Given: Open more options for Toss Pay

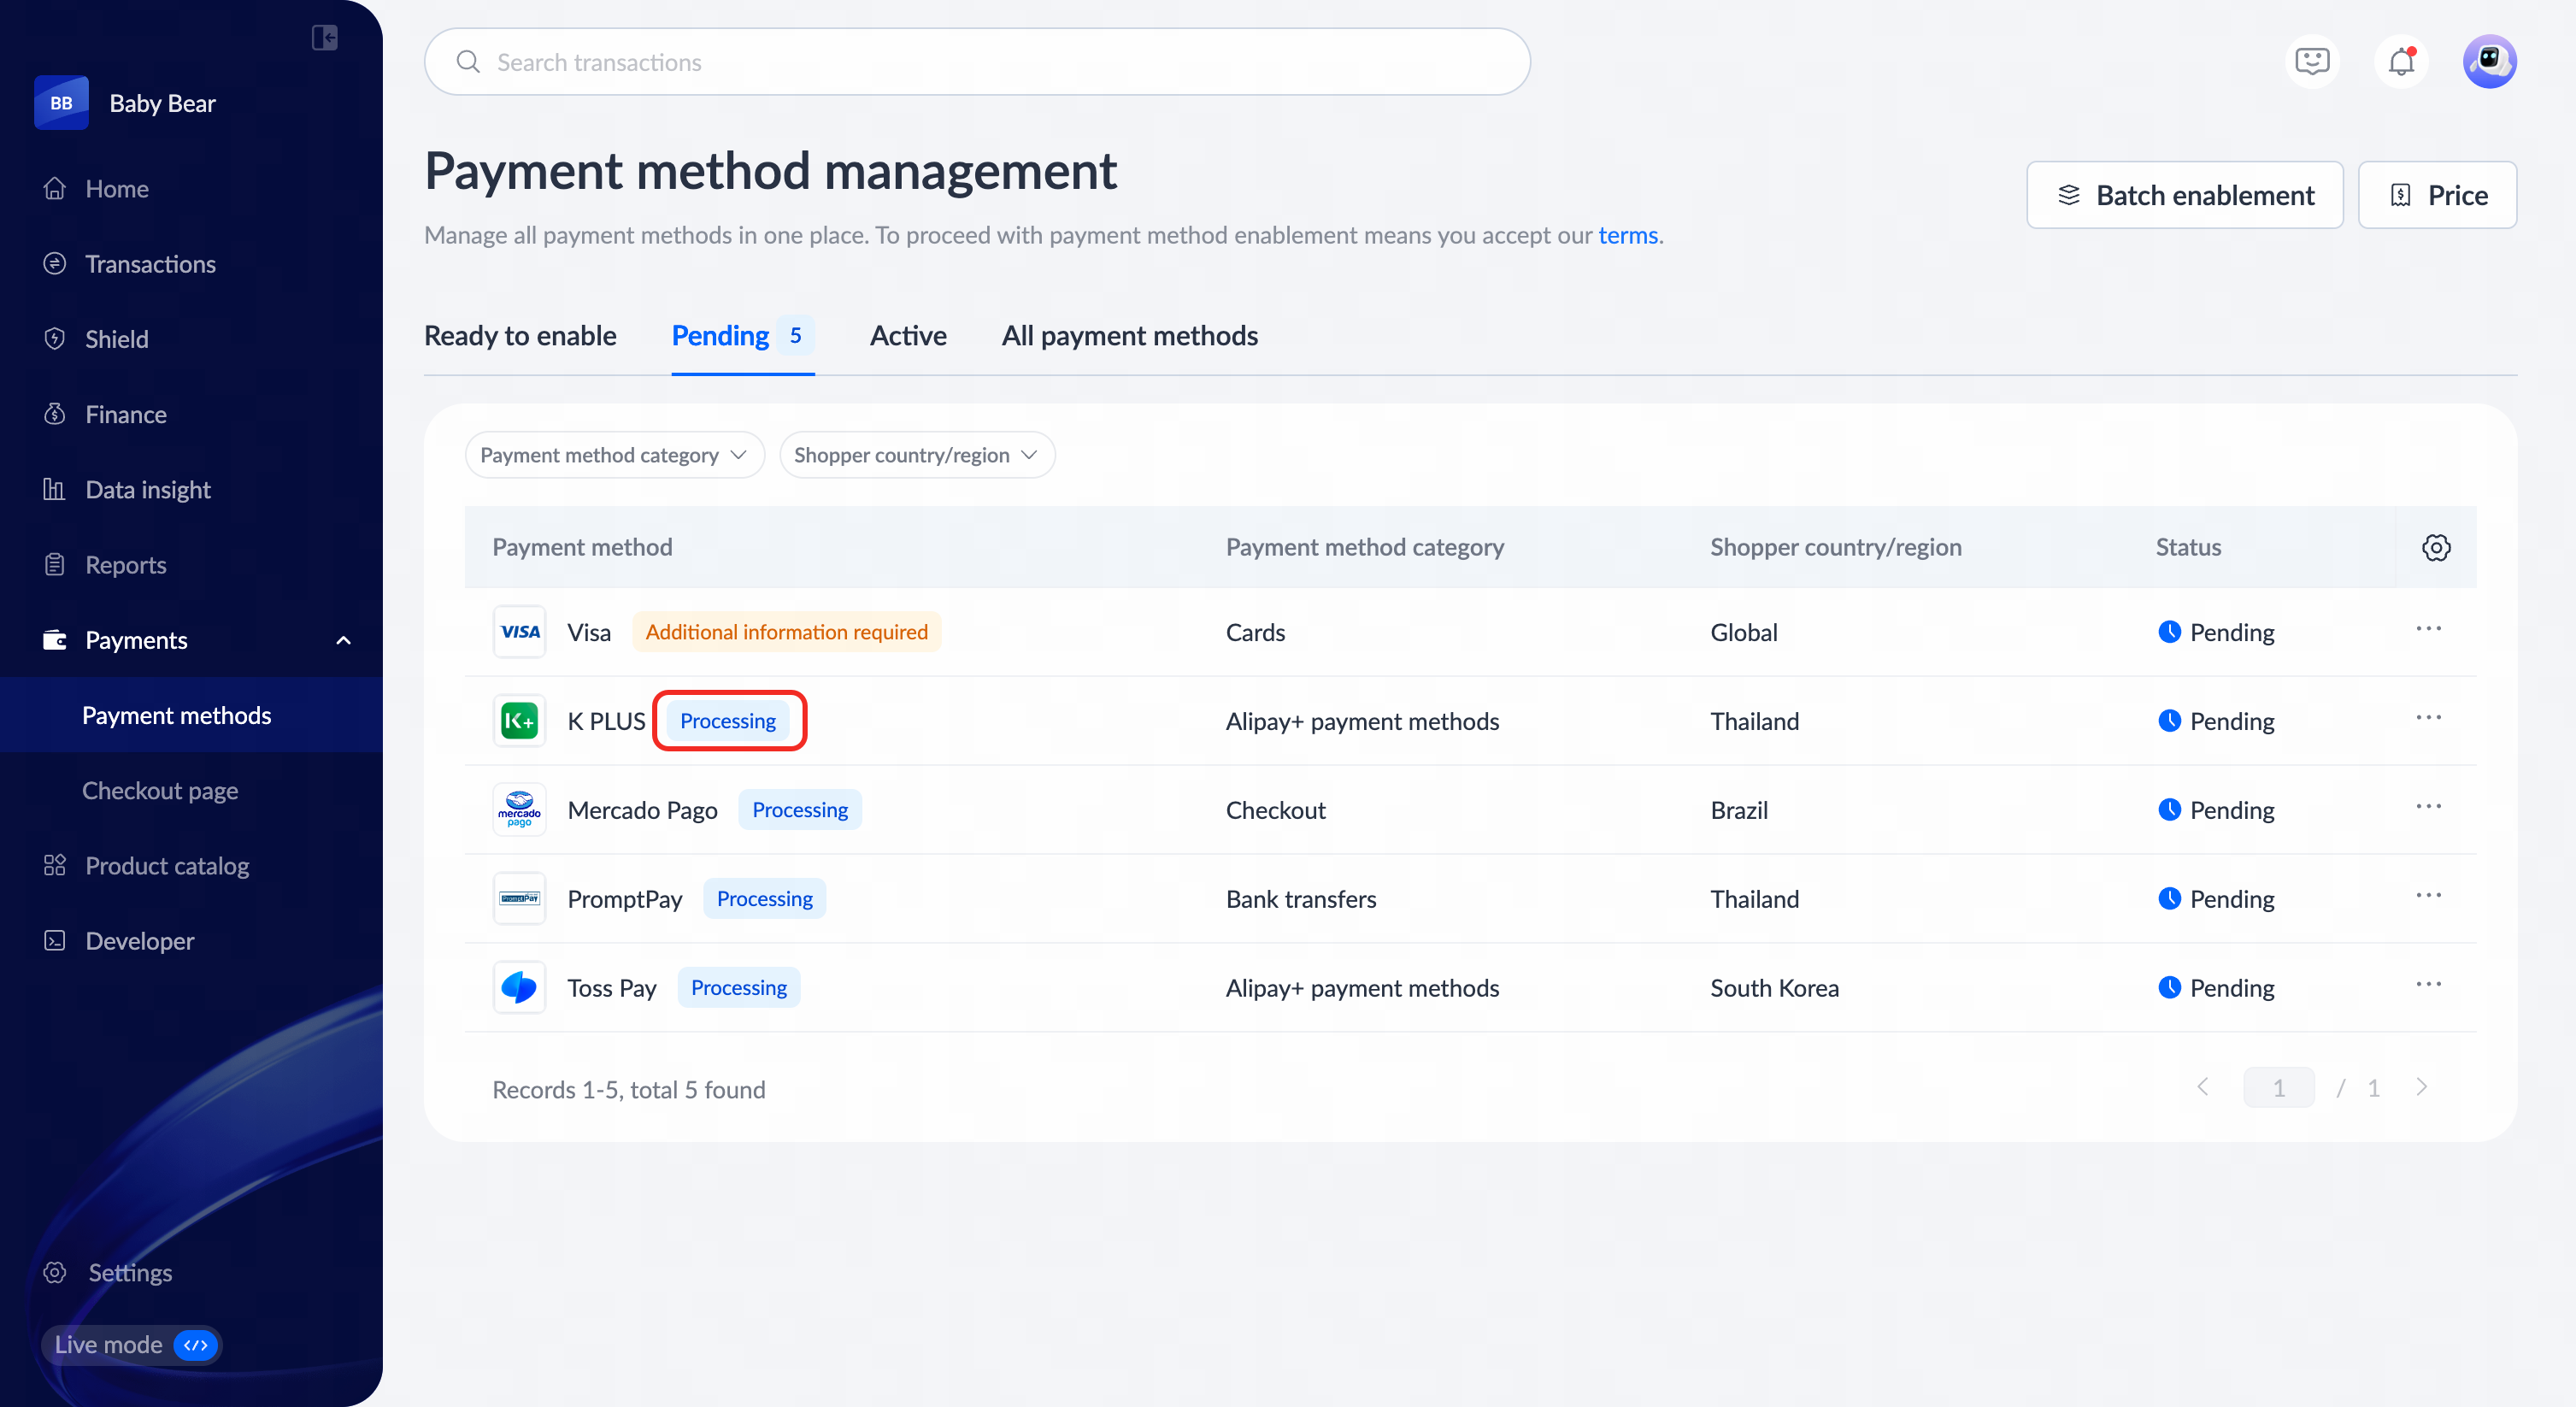Looking at the screenshot, I should pos(2428,985).
